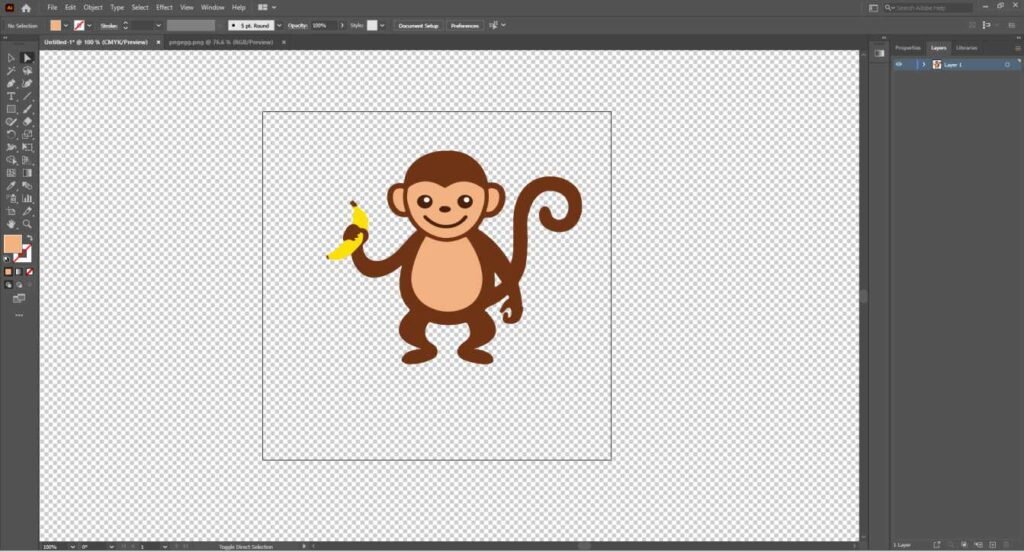Choose the Paintbrush tool
Viewport: 1024px width, 552px height.
tap(27, 109)
